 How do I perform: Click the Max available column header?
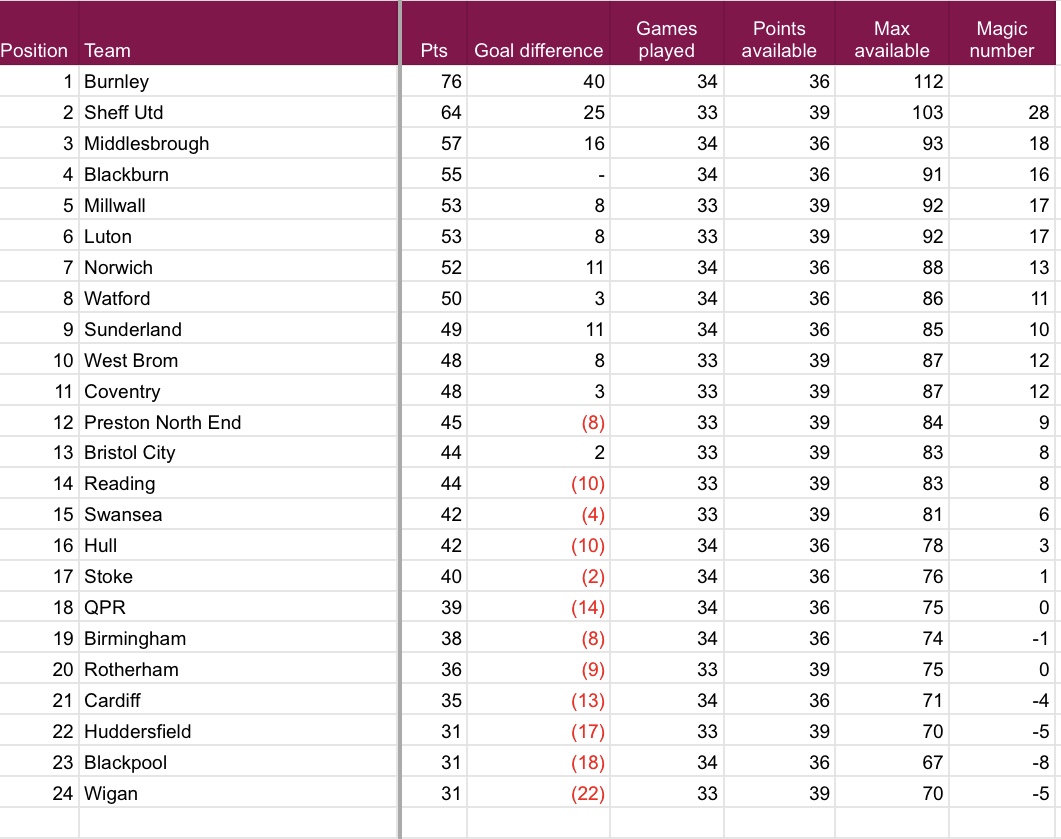pyautogui.click(x=892, y=40)
